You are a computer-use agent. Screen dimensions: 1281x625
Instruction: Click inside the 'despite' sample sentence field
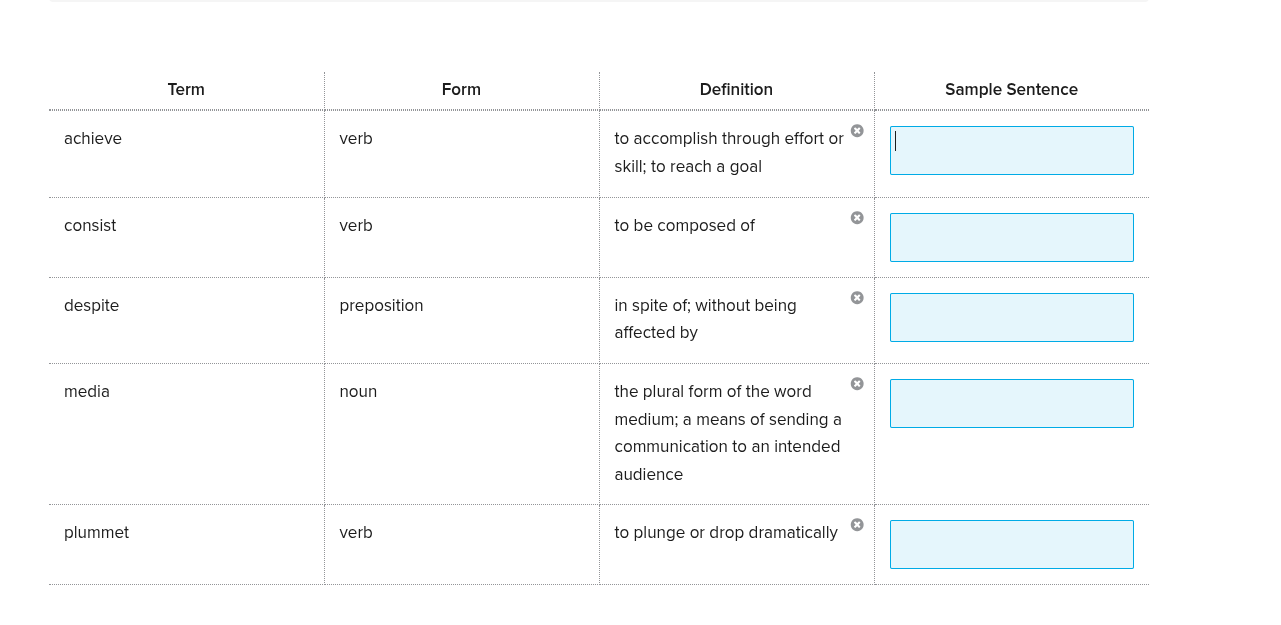click(x=1011, y=317)
